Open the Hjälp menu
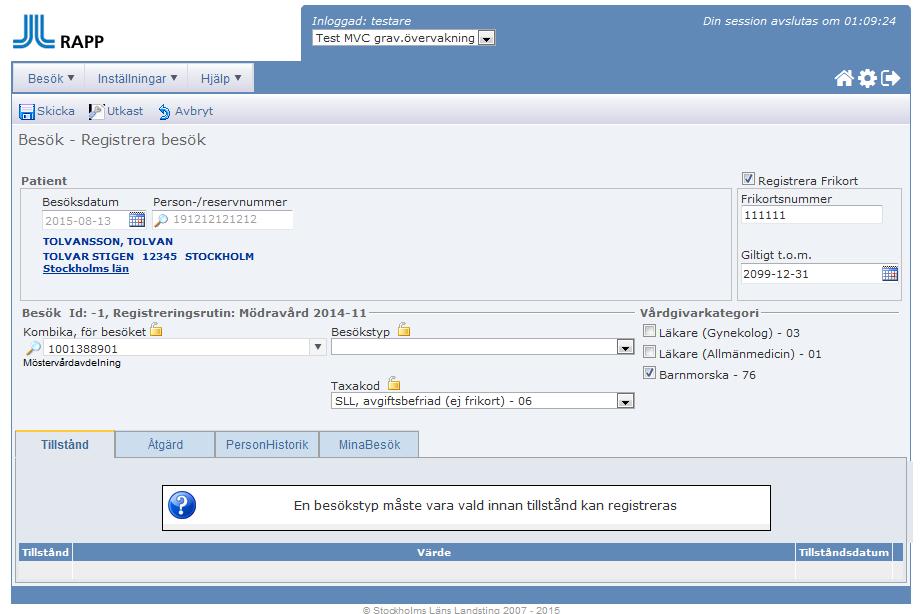Screen dimensions: 921x614 point(221,78)
